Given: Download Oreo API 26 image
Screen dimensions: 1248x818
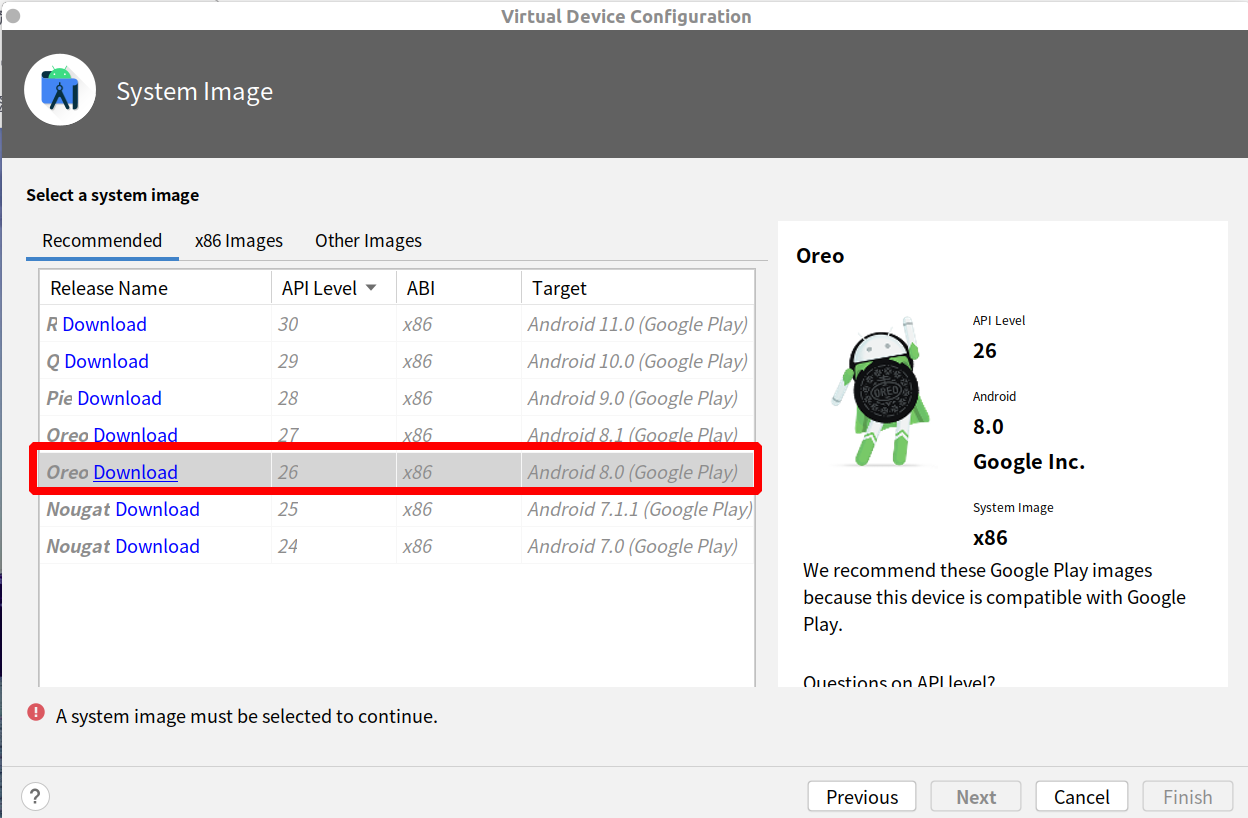Looking at the screenshot, I should 135,472.
